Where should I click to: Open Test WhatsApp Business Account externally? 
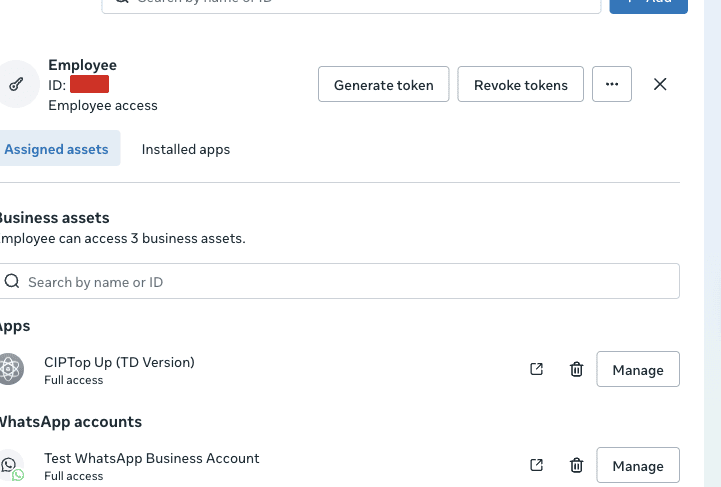[x=537, y=465]
